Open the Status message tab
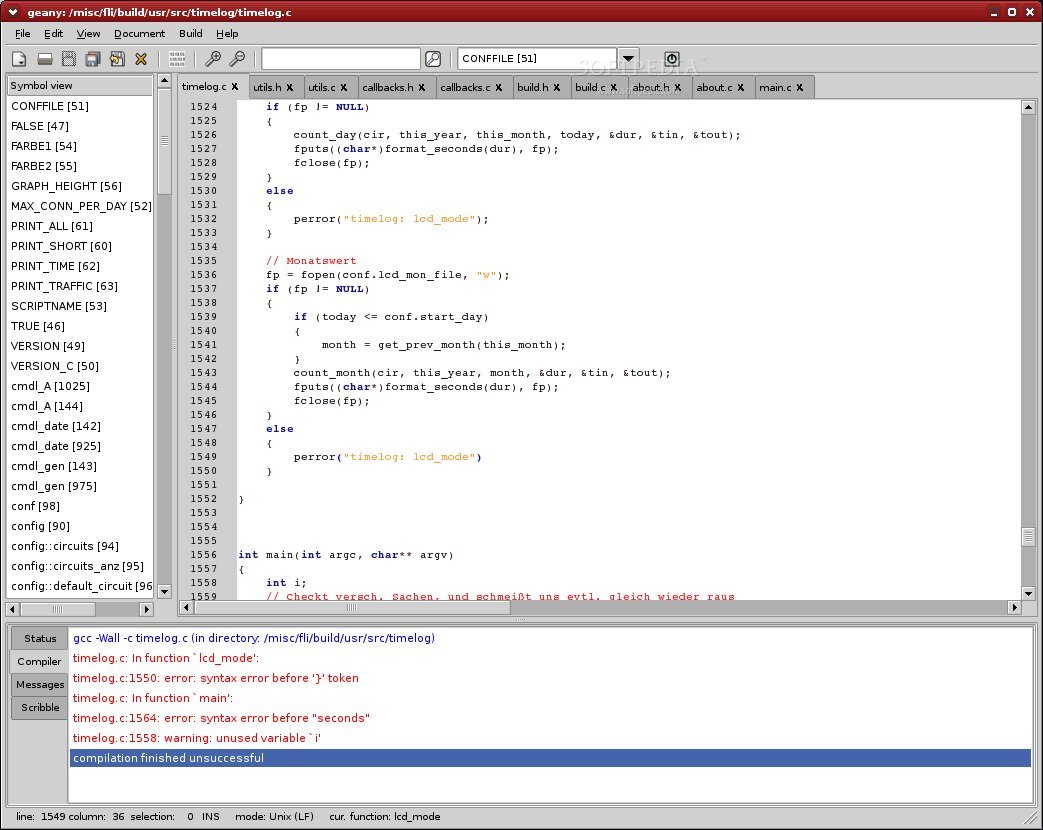 40,638
